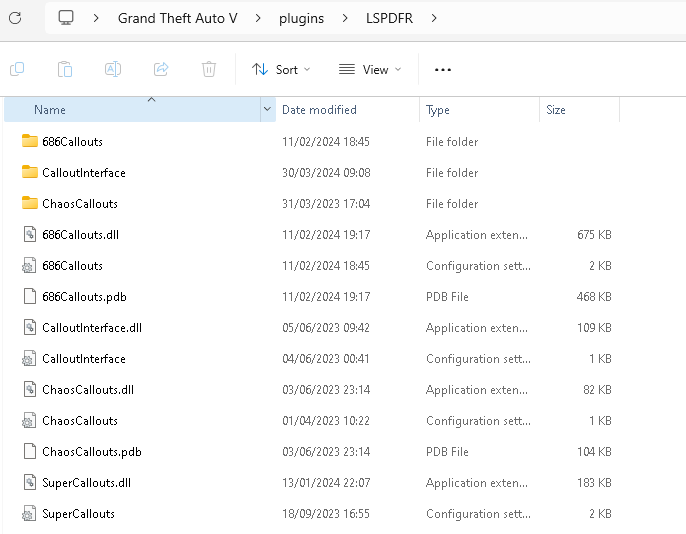Select the SuperCallouts.dll file row
Image resolution: width=686 pixels, height=534 pixels.
tap(87, 483)
